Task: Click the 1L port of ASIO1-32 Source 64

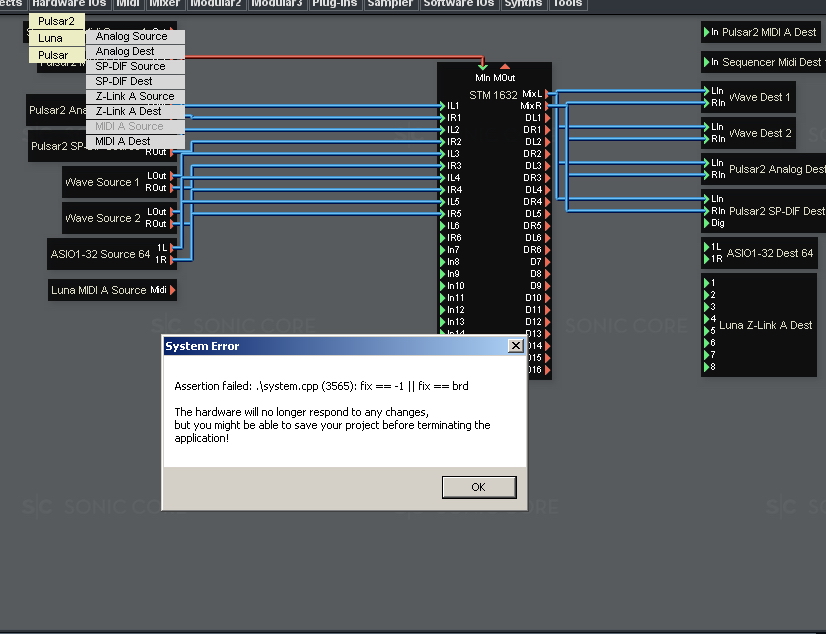Action: 173,247
